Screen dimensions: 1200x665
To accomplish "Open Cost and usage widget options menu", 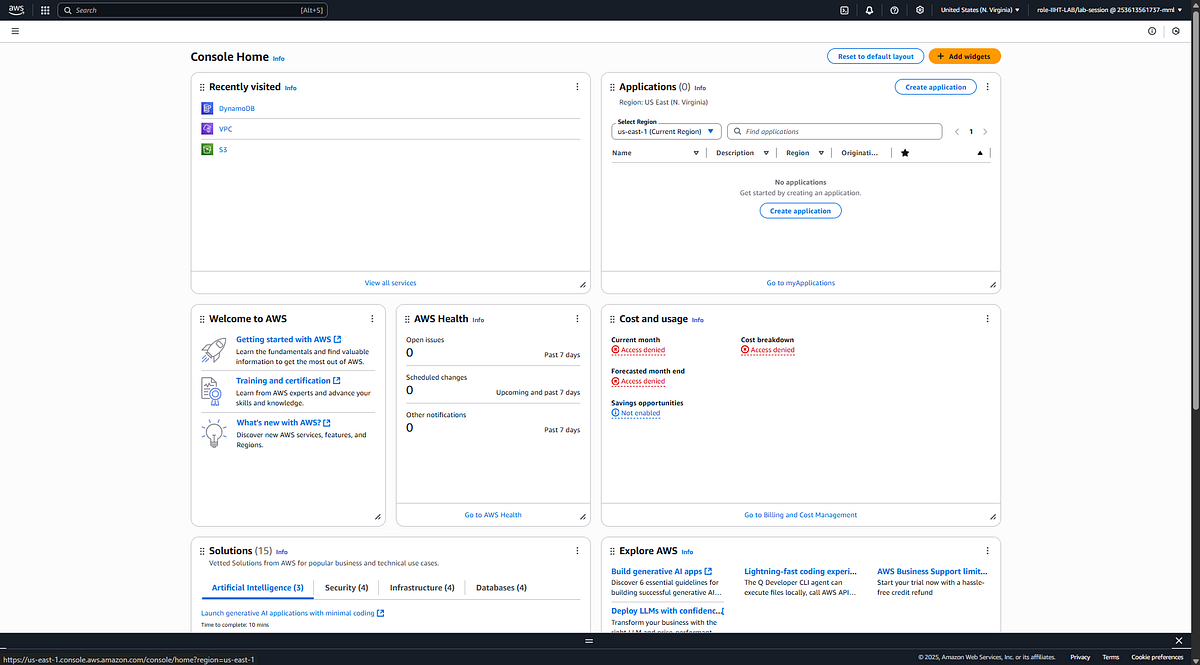I will [988, 319].
